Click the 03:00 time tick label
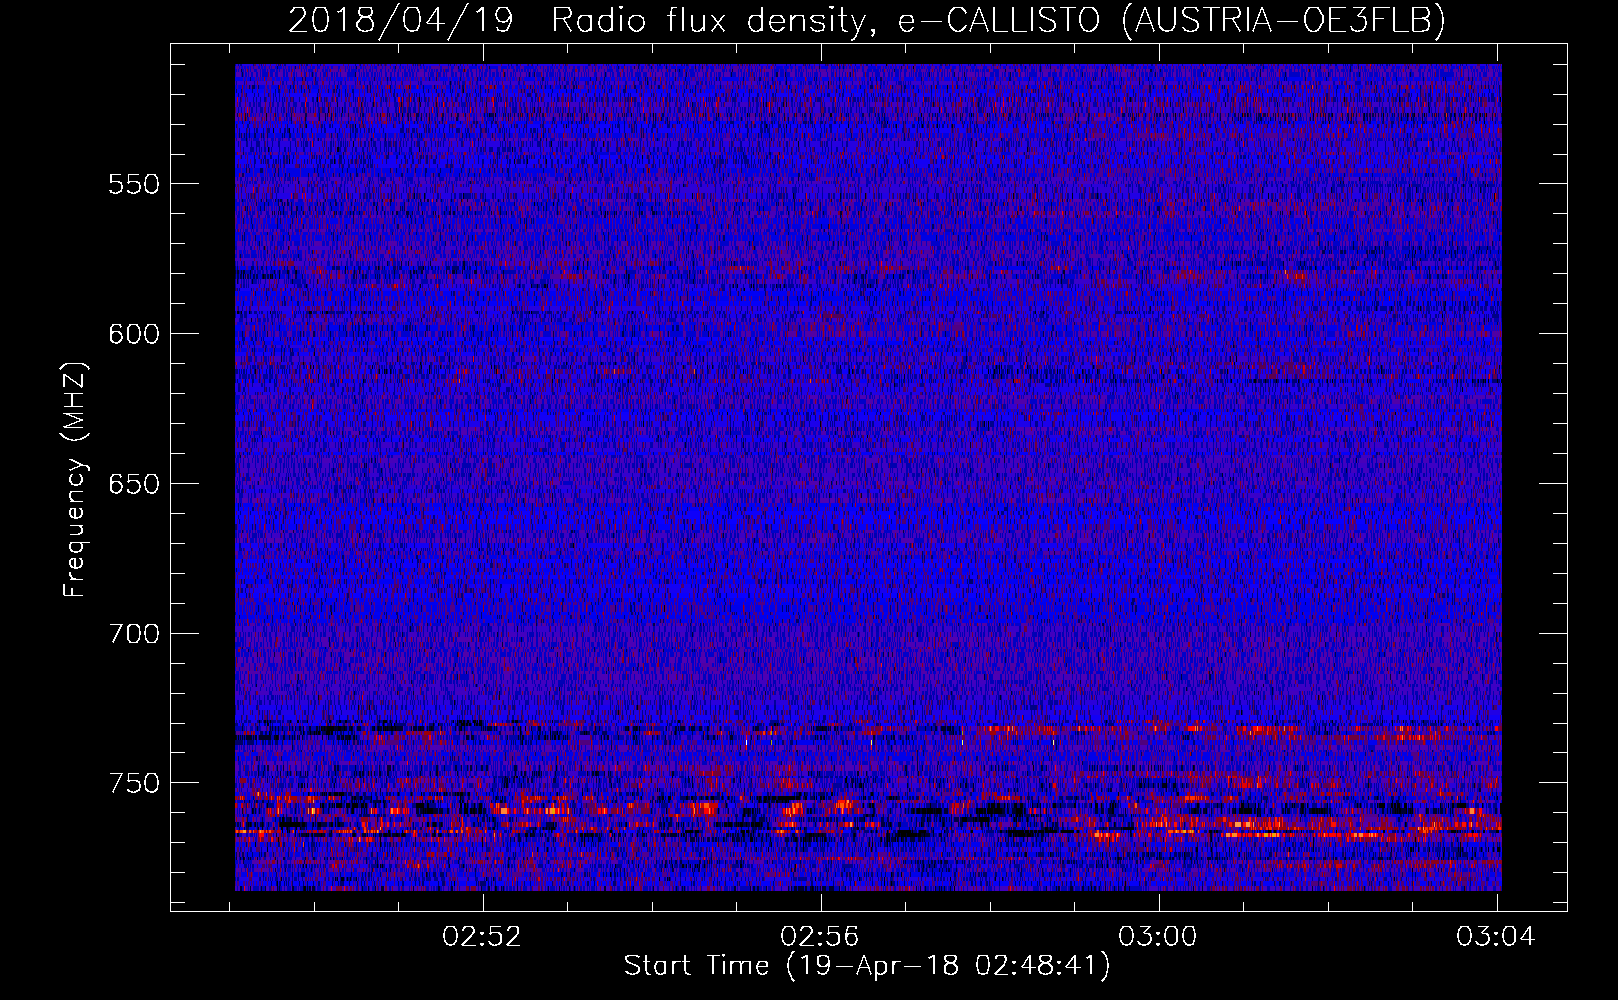The width and height of the screenshot is (1618, 1000). point(1158,937)
